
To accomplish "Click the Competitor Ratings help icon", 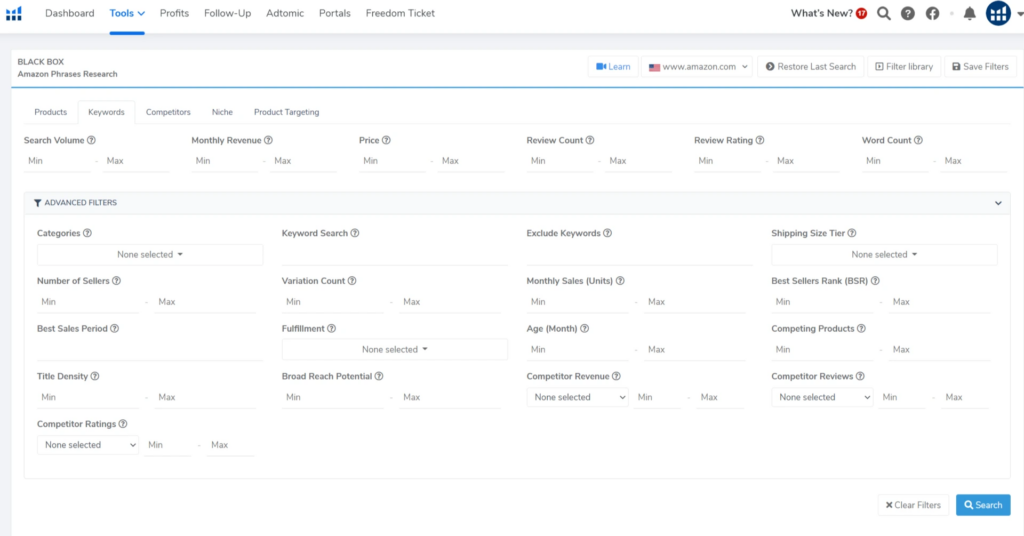I will [x=123, y=424].
